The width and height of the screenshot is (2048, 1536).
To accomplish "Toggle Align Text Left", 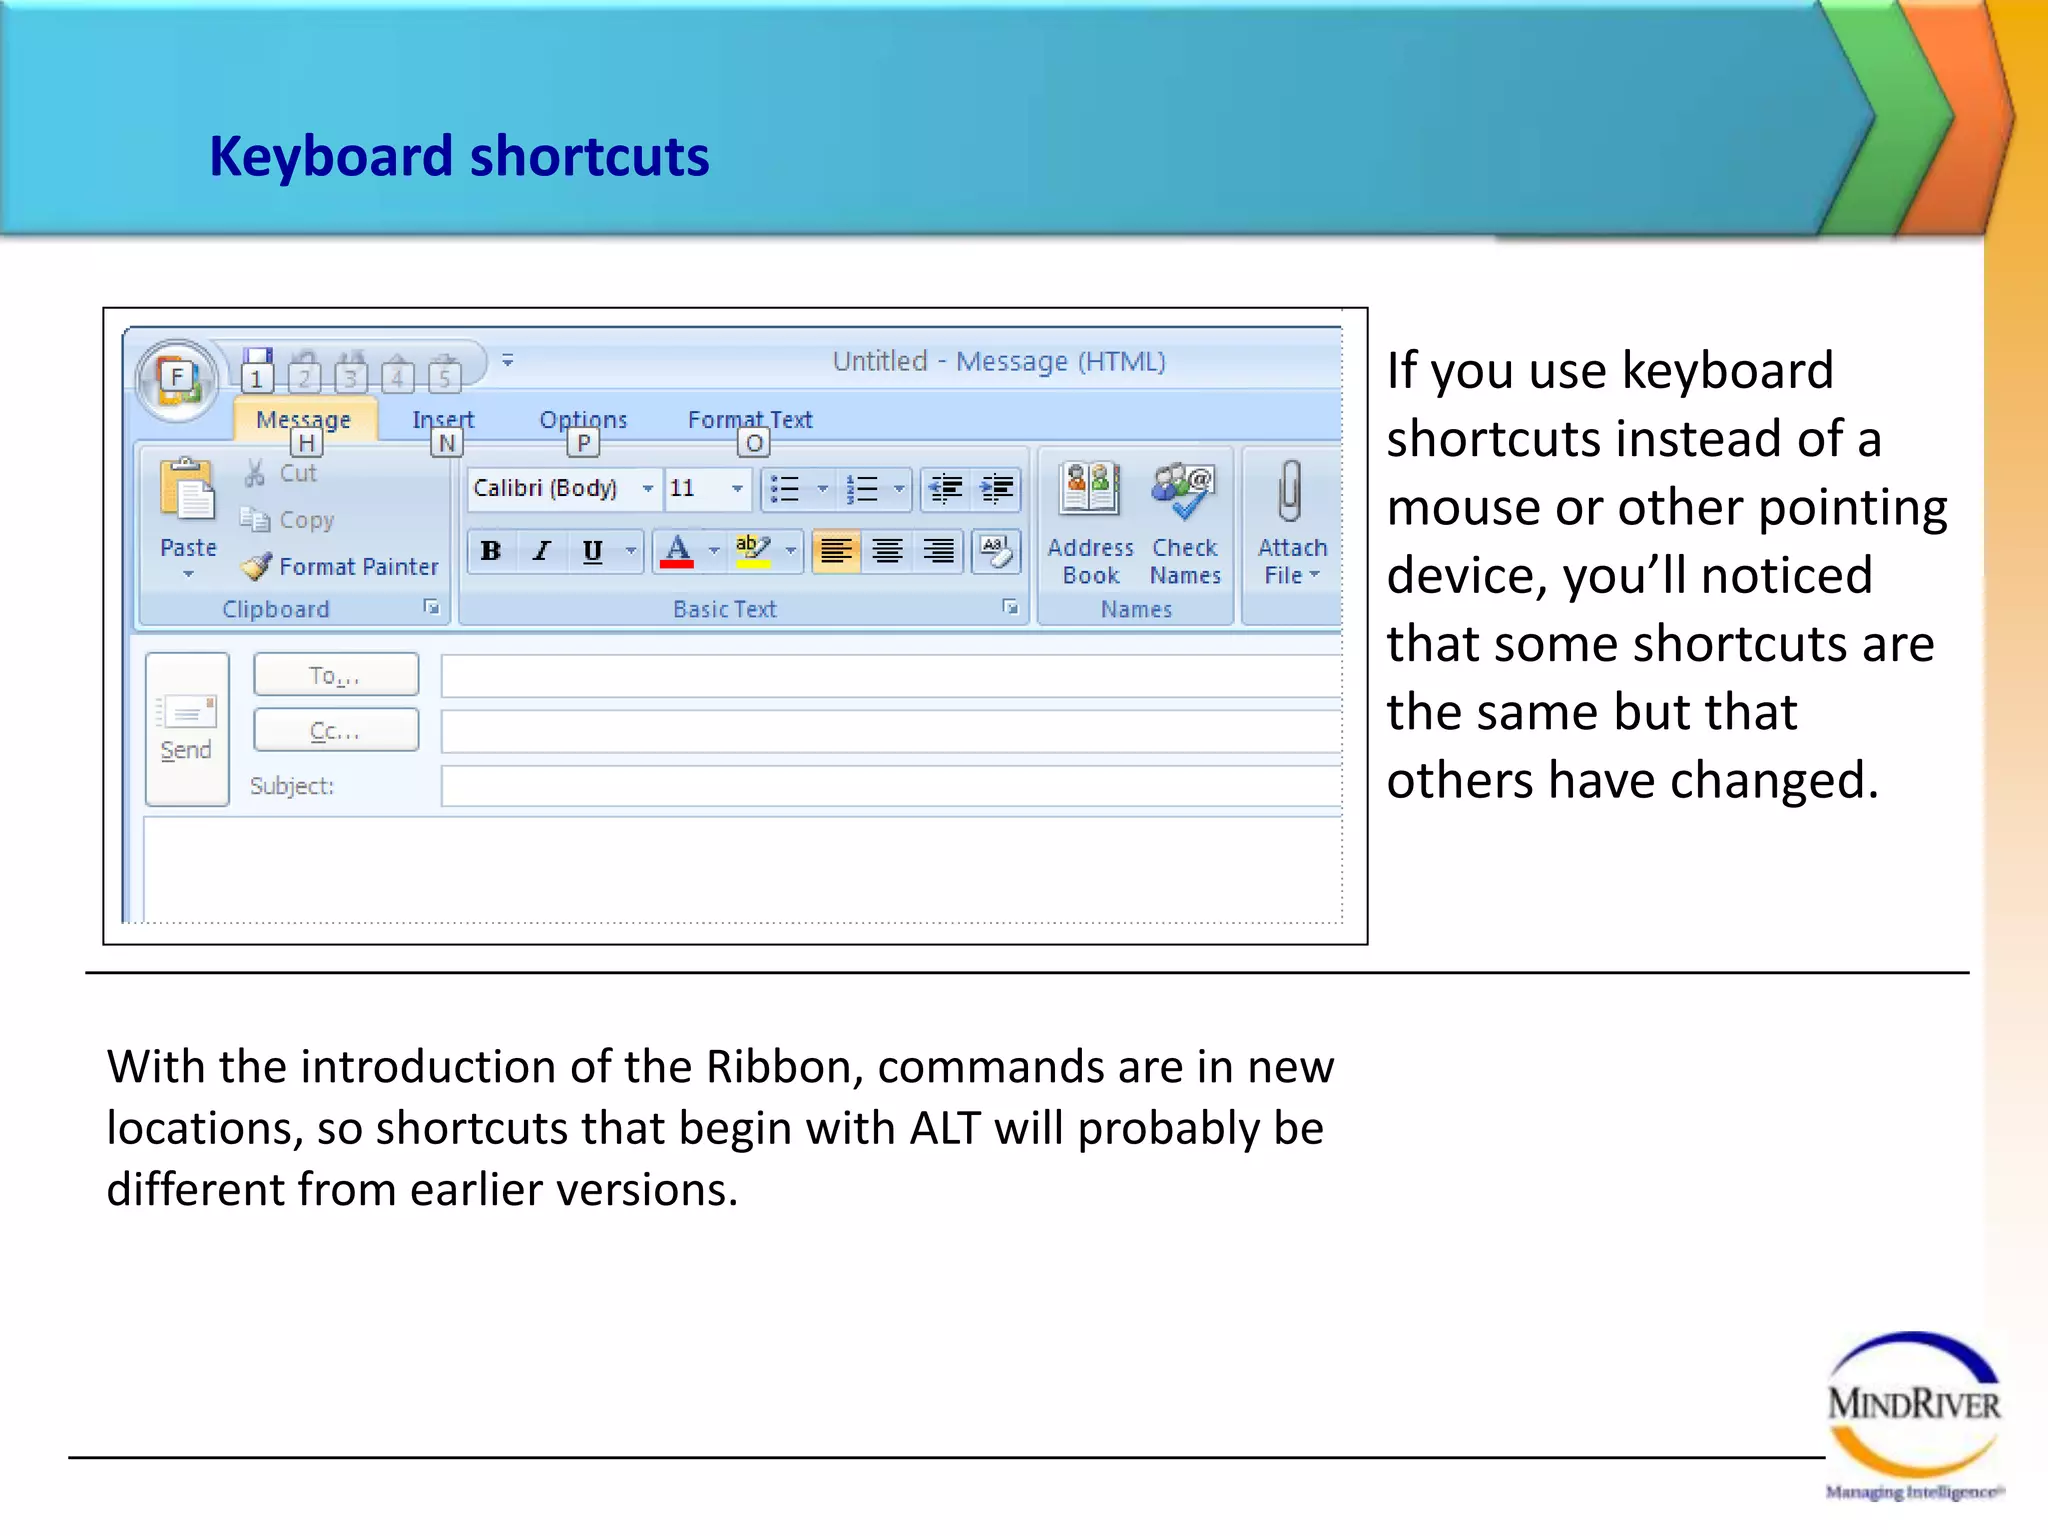I will (x=836, y=551).
